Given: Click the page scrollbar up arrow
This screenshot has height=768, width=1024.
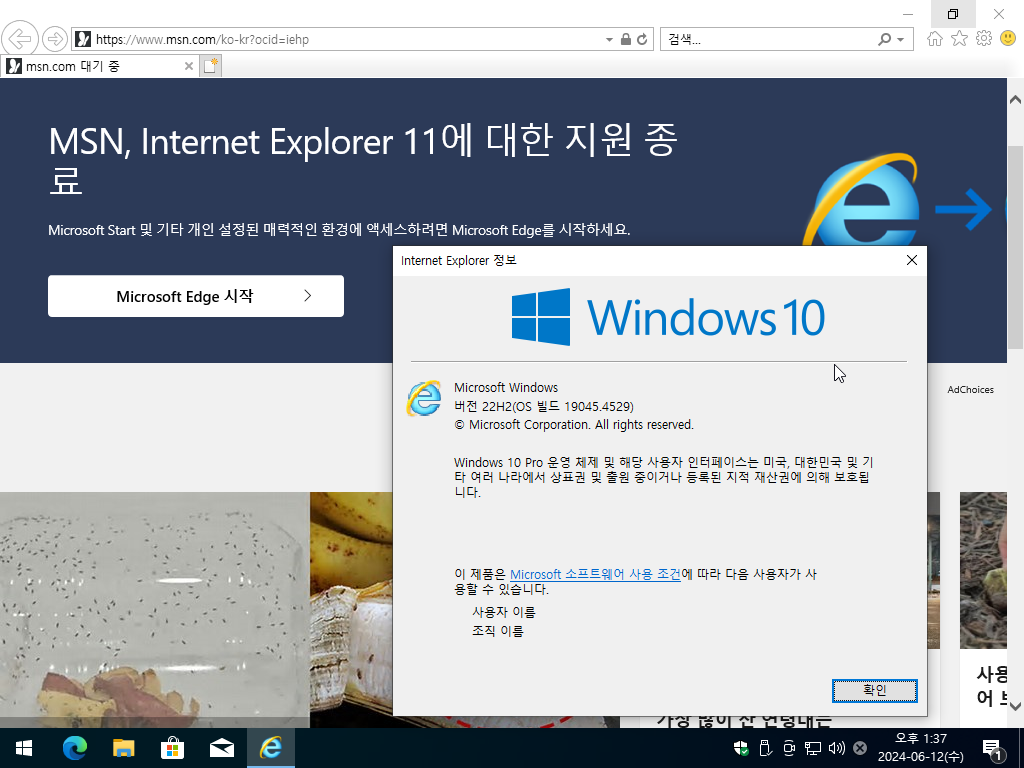Looking at the screenshot, I should tap(1015, 100).
